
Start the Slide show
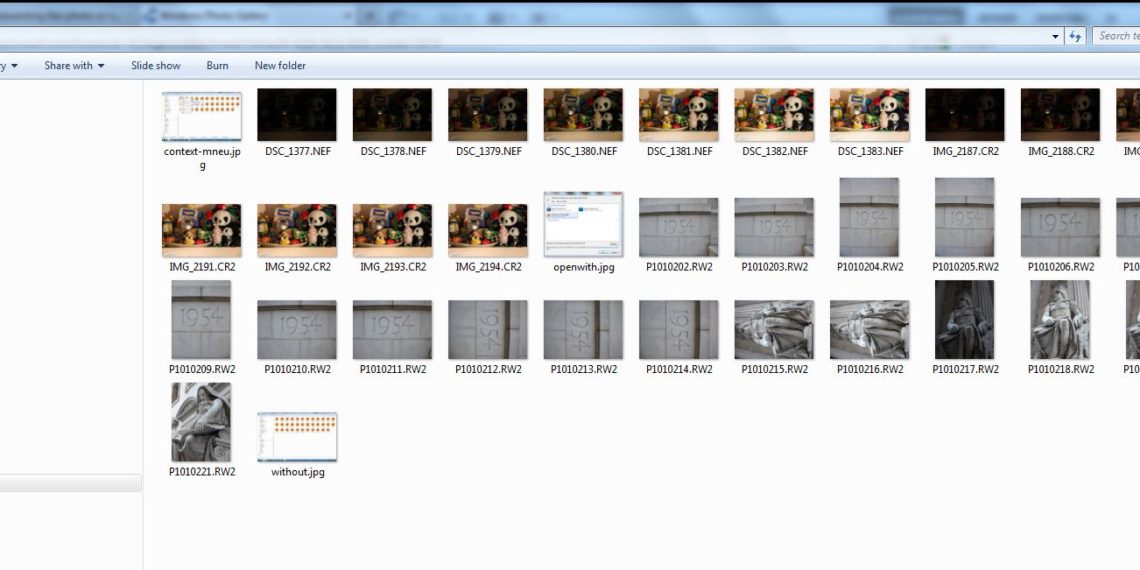156,65
